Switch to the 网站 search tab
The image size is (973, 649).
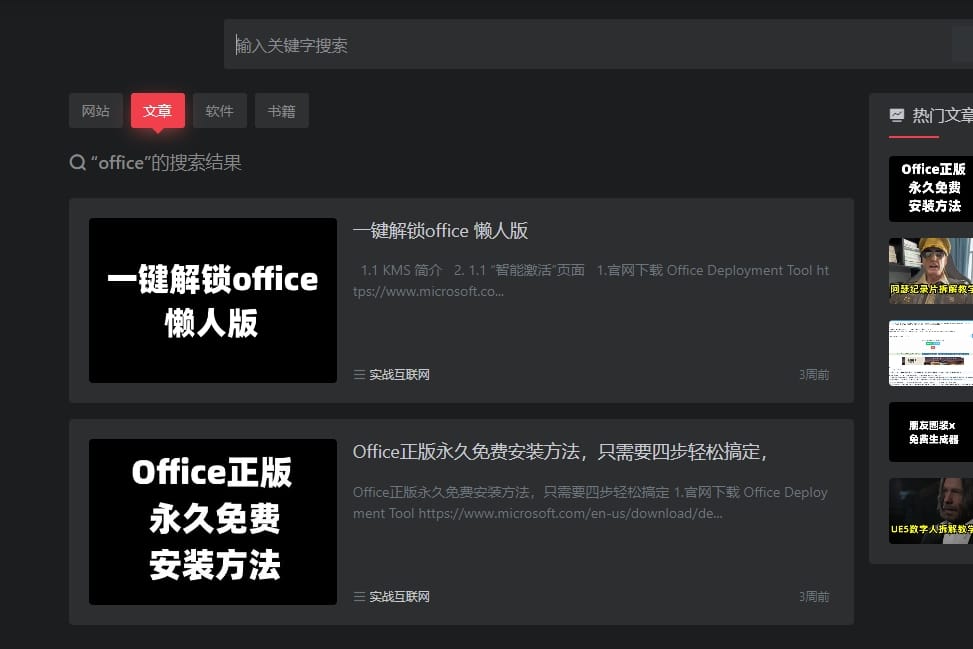pyautogui.click(x=95, y=111)
